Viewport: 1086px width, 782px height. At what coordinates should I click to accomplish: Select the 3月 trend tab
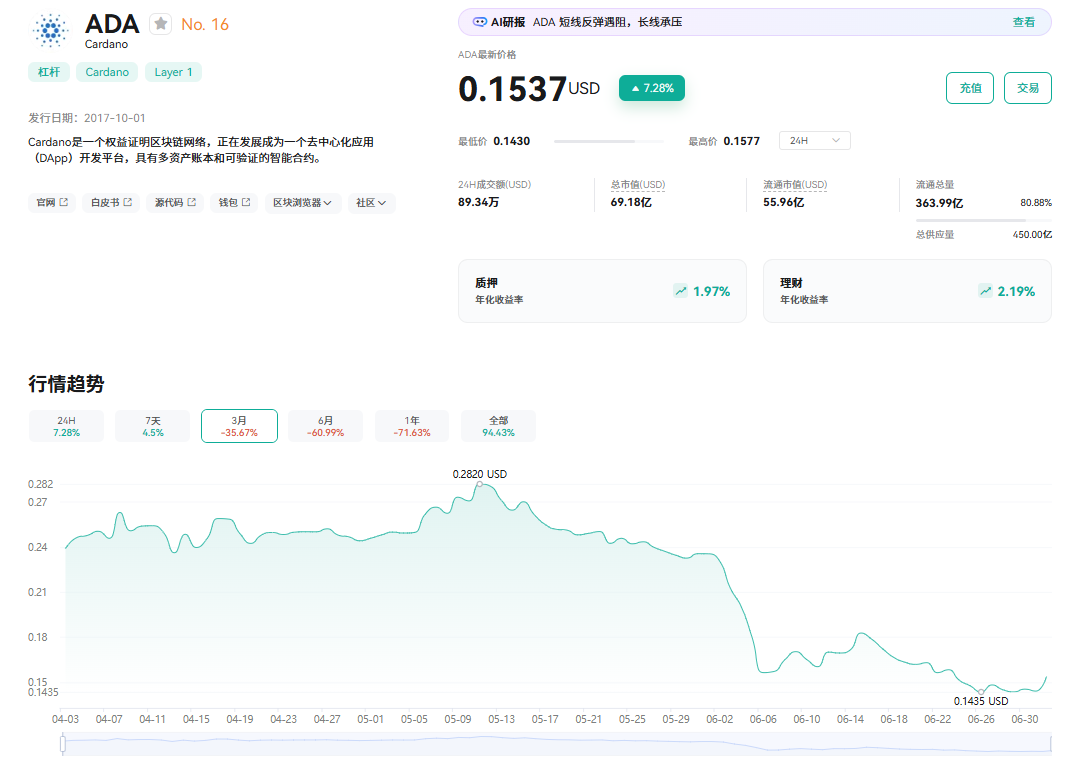tap(239, 426)
